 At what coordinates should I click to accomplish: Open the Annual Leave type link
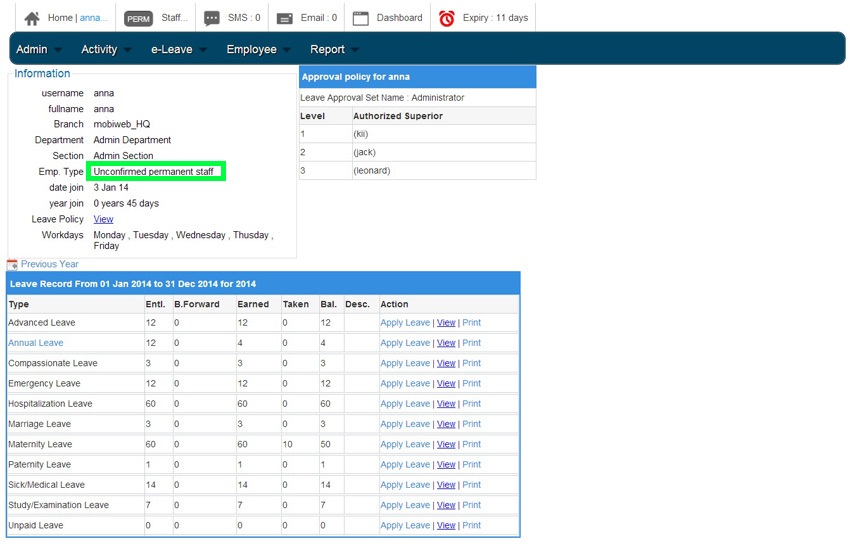(x=36, y=343)
